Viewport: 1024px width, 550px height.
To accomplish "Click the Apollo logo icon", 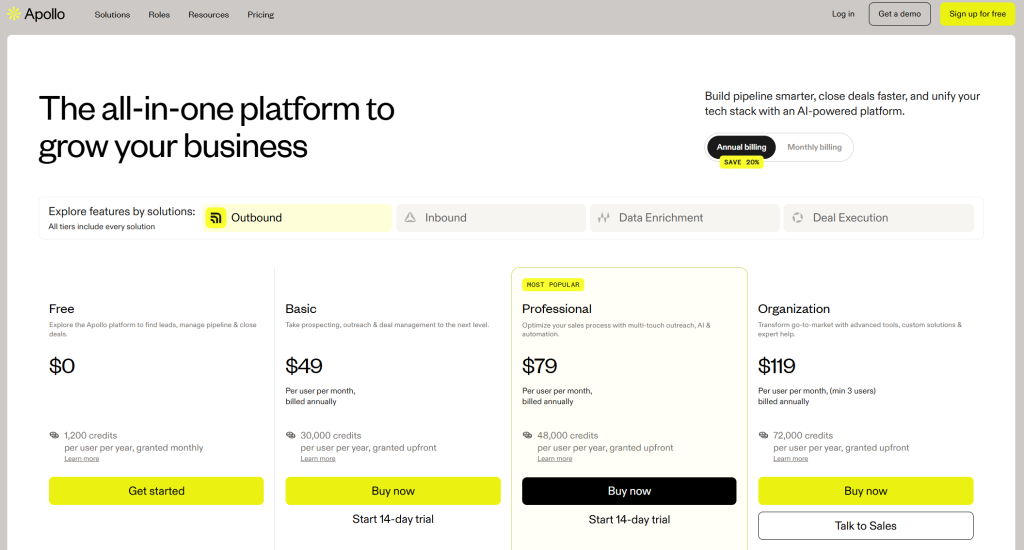I will (14, 14).
